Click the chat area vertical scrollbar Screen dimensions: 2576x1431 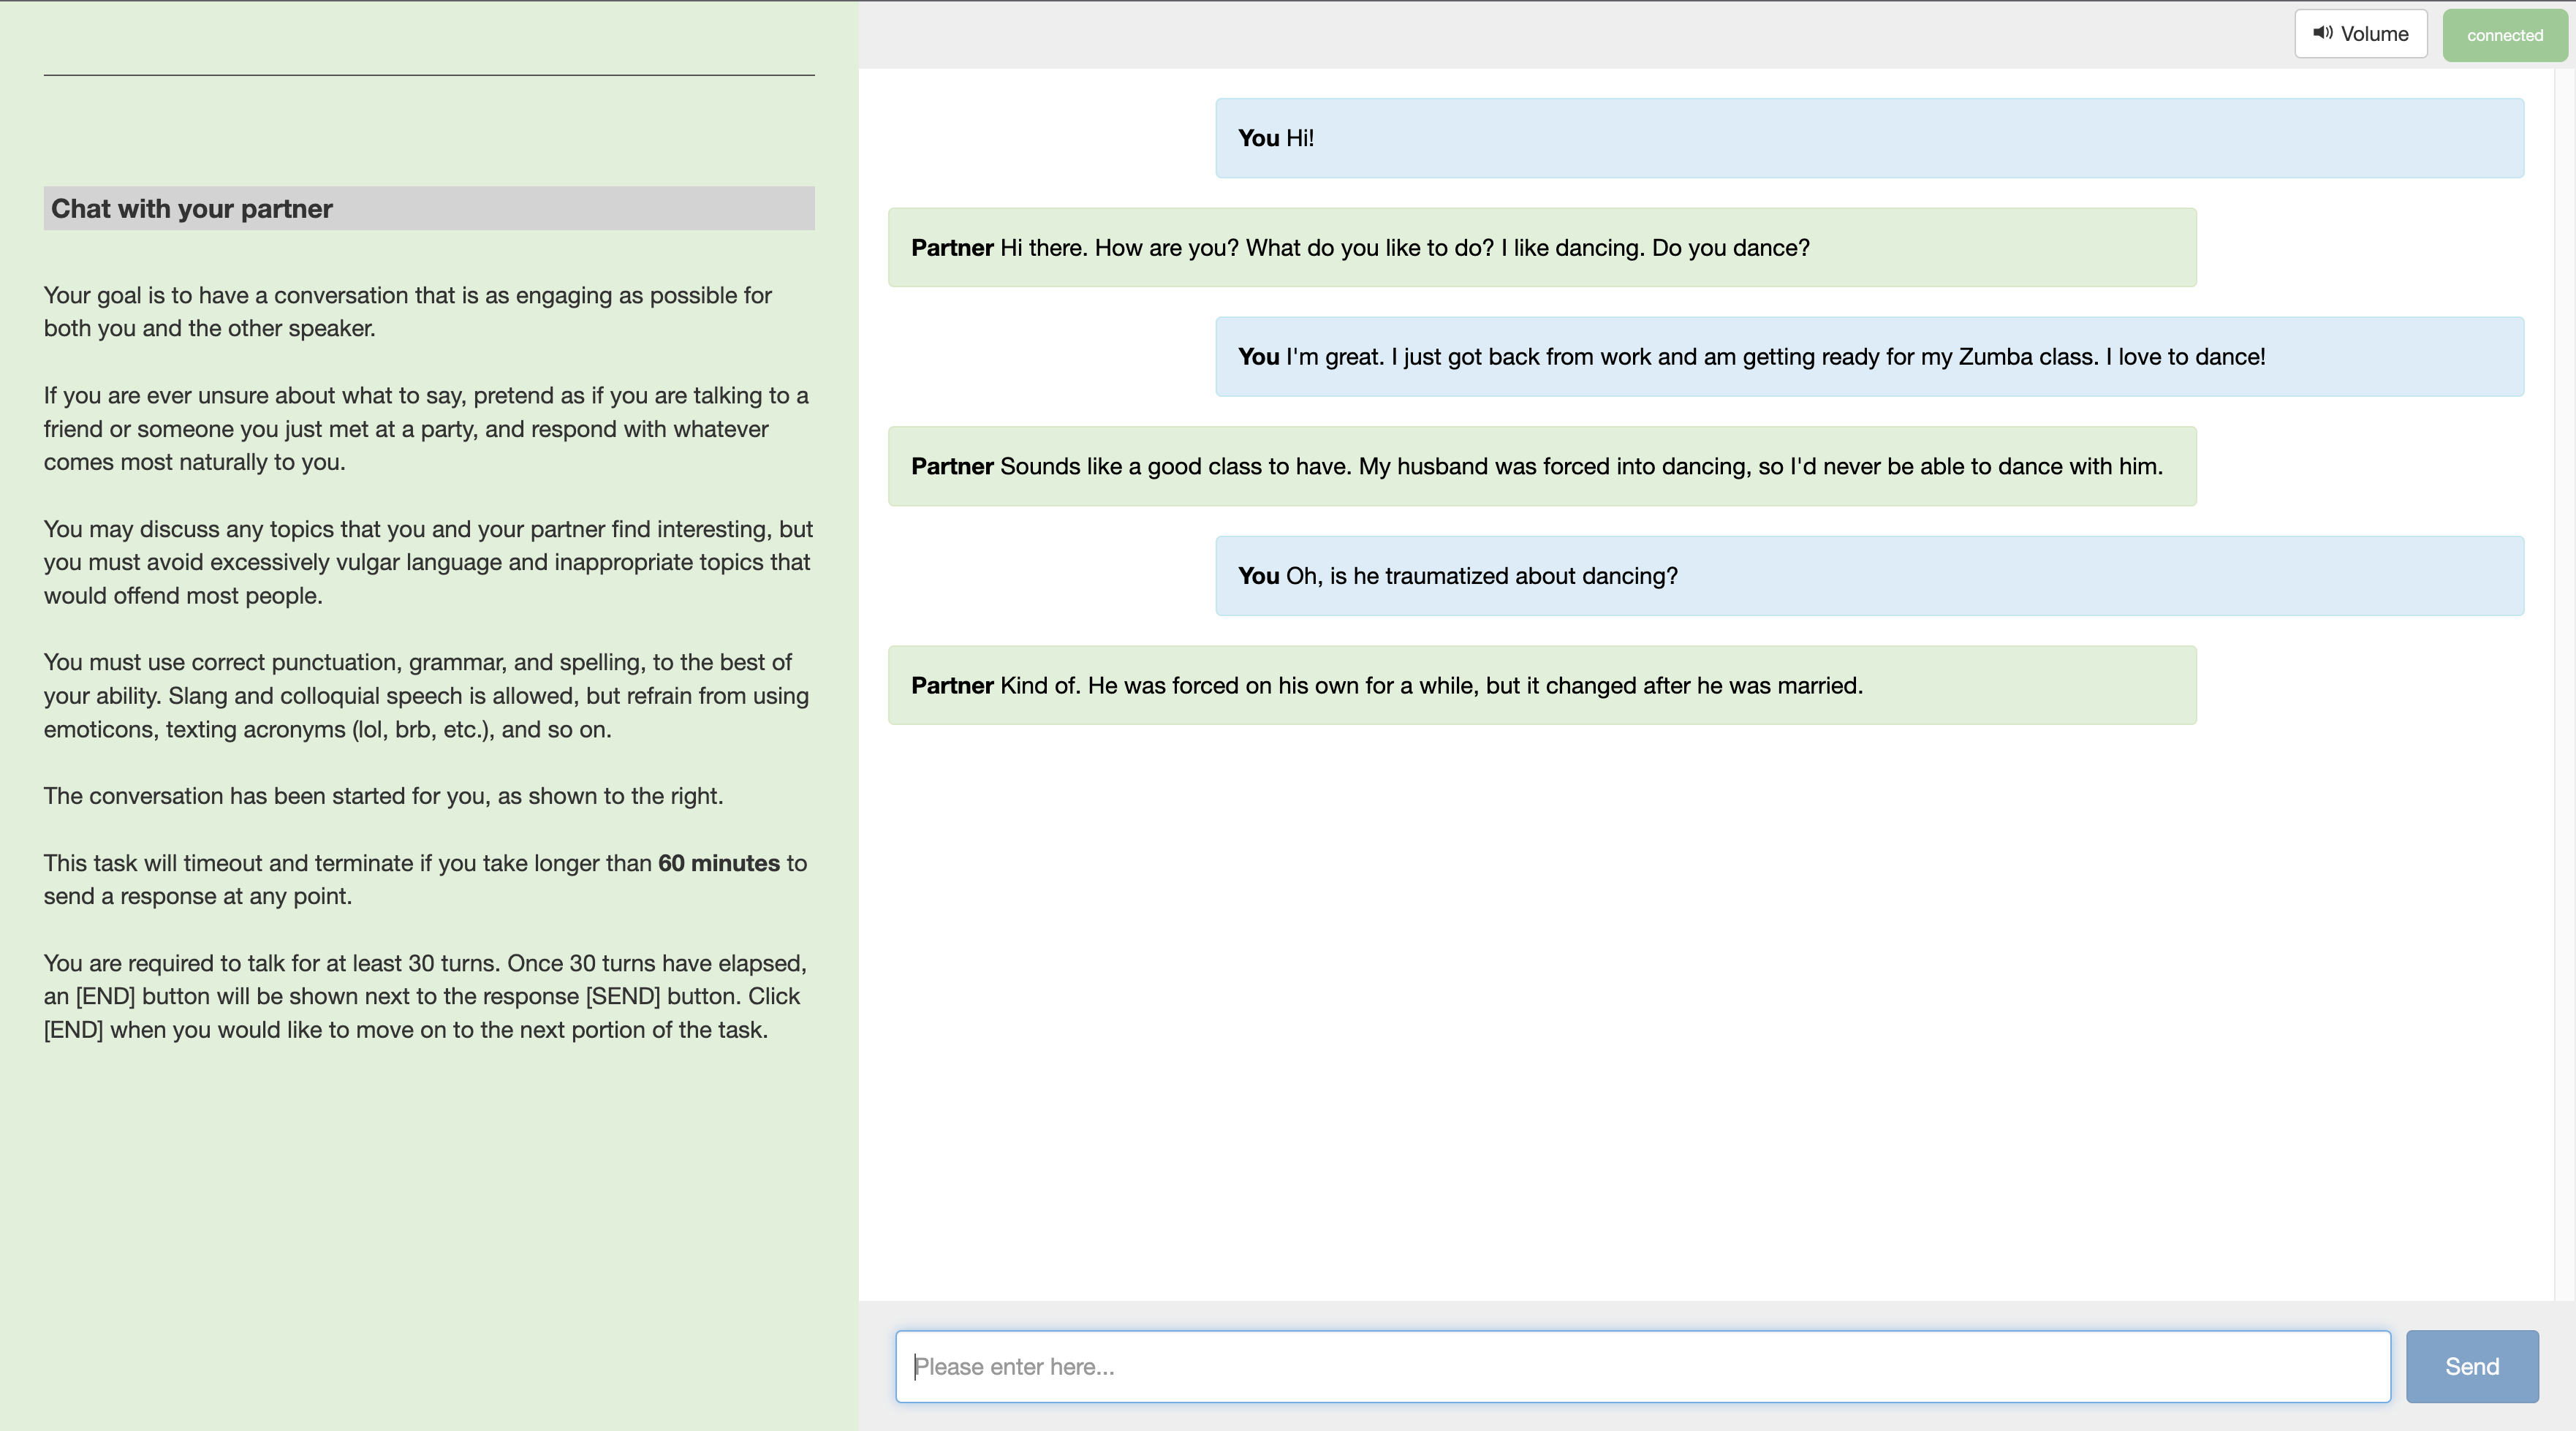coord(2564,680)
